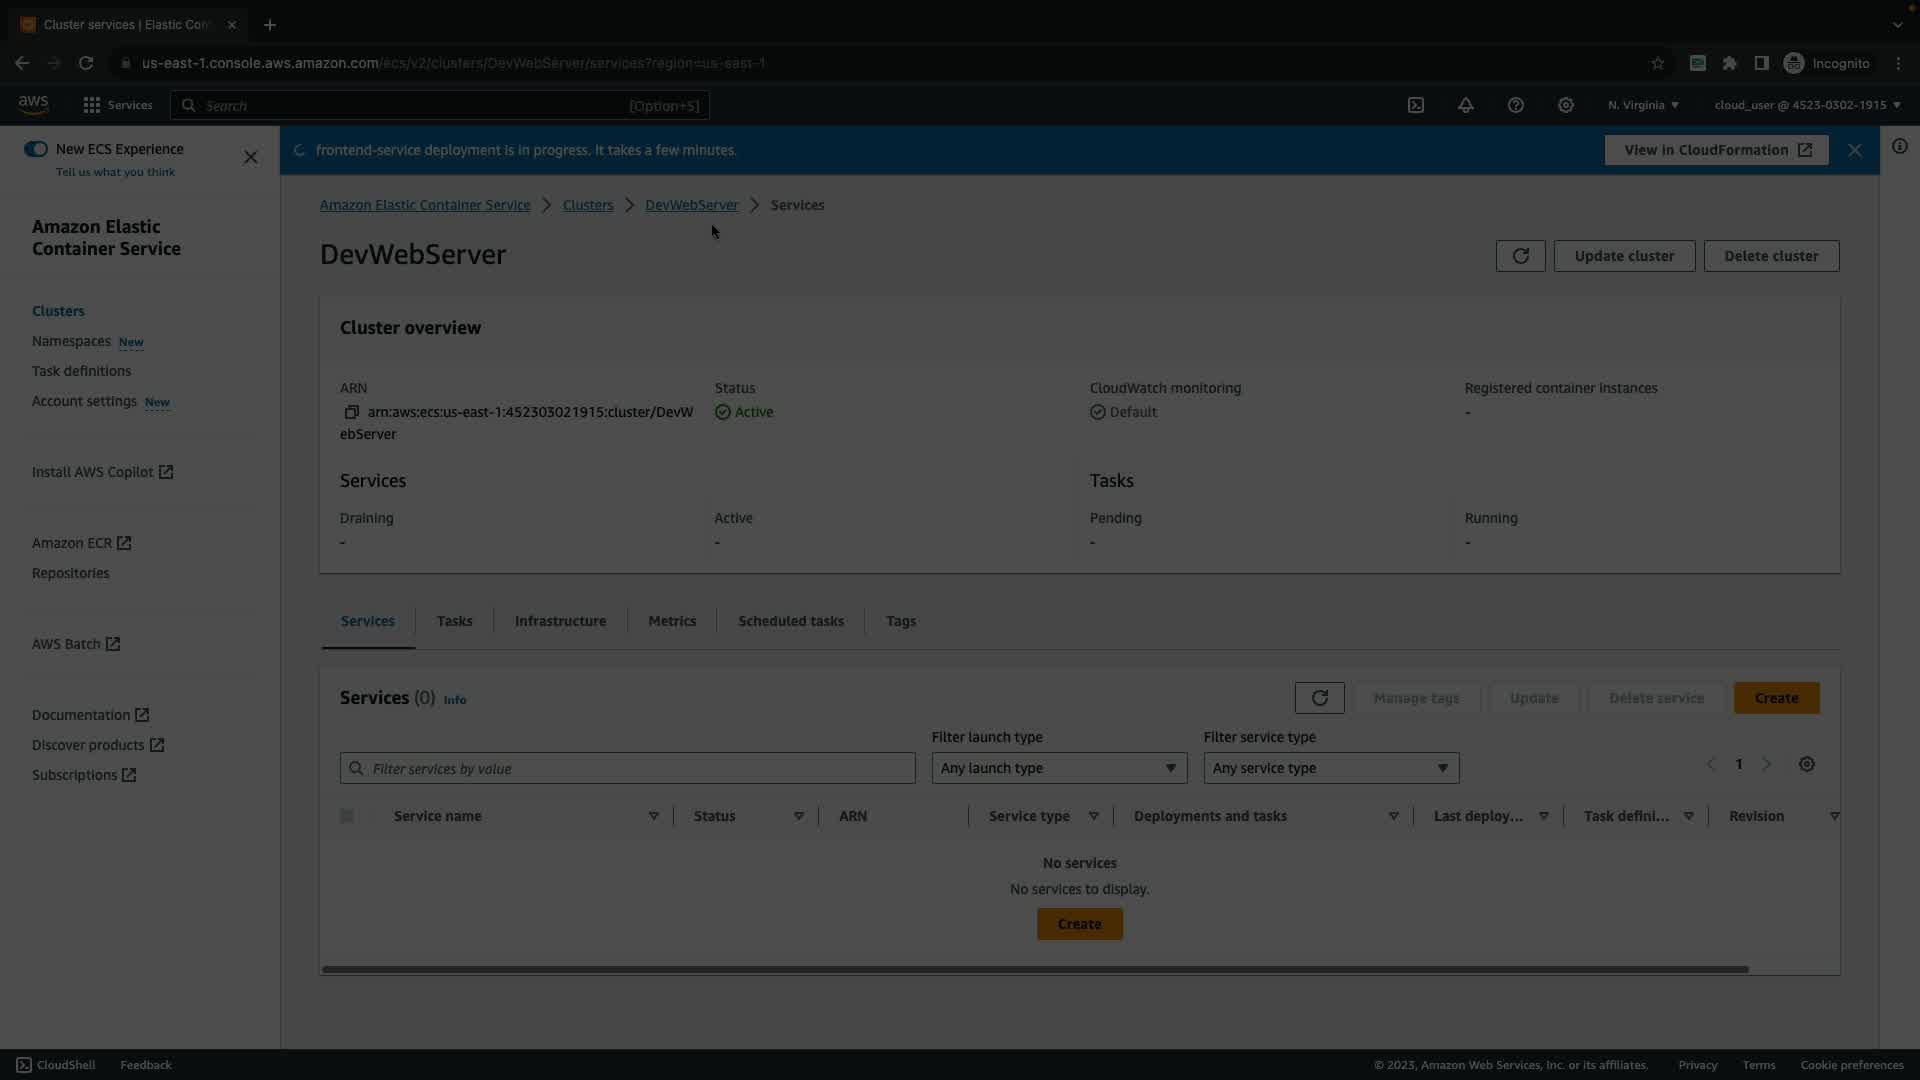Expand the Any service type dropdown
Image resolution: width=1920 pixels, height=1080 pixels.
[1331, 768]
